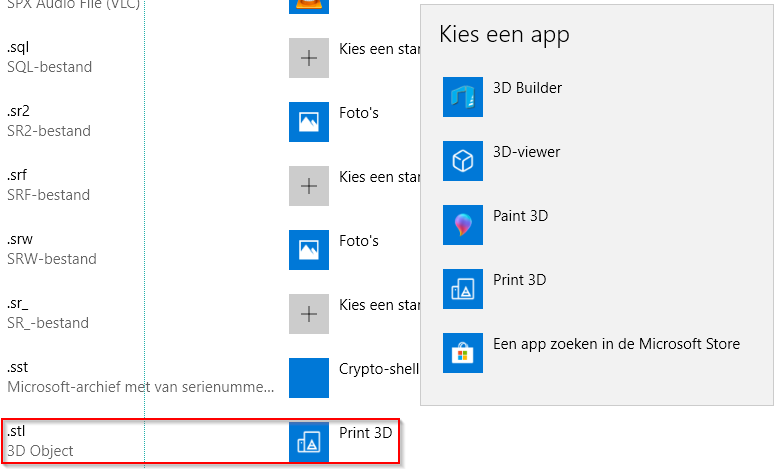Screen dimensions: 782x469
Task: Click .sr2 extension text
Action: point(18,111)
